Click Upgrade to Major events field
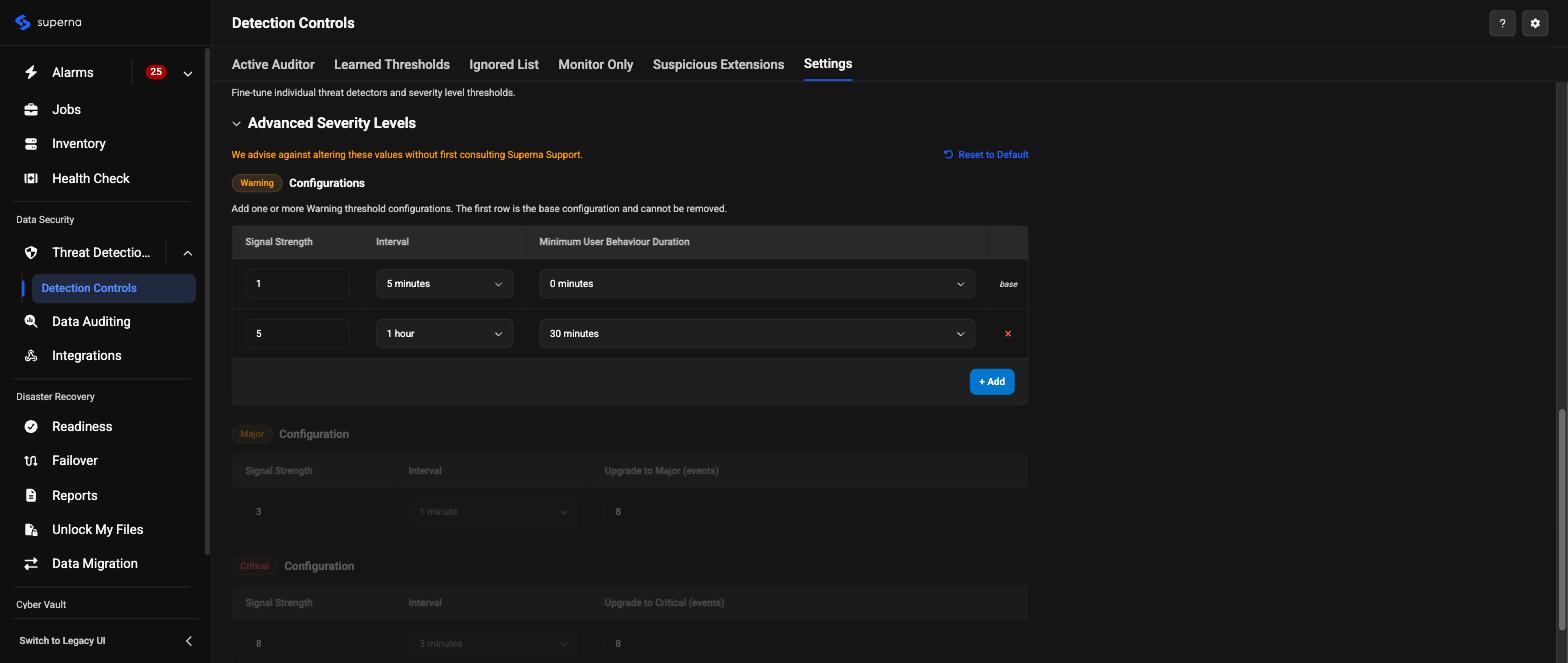This screenshot has height=663, width=1568. [809, 512]
